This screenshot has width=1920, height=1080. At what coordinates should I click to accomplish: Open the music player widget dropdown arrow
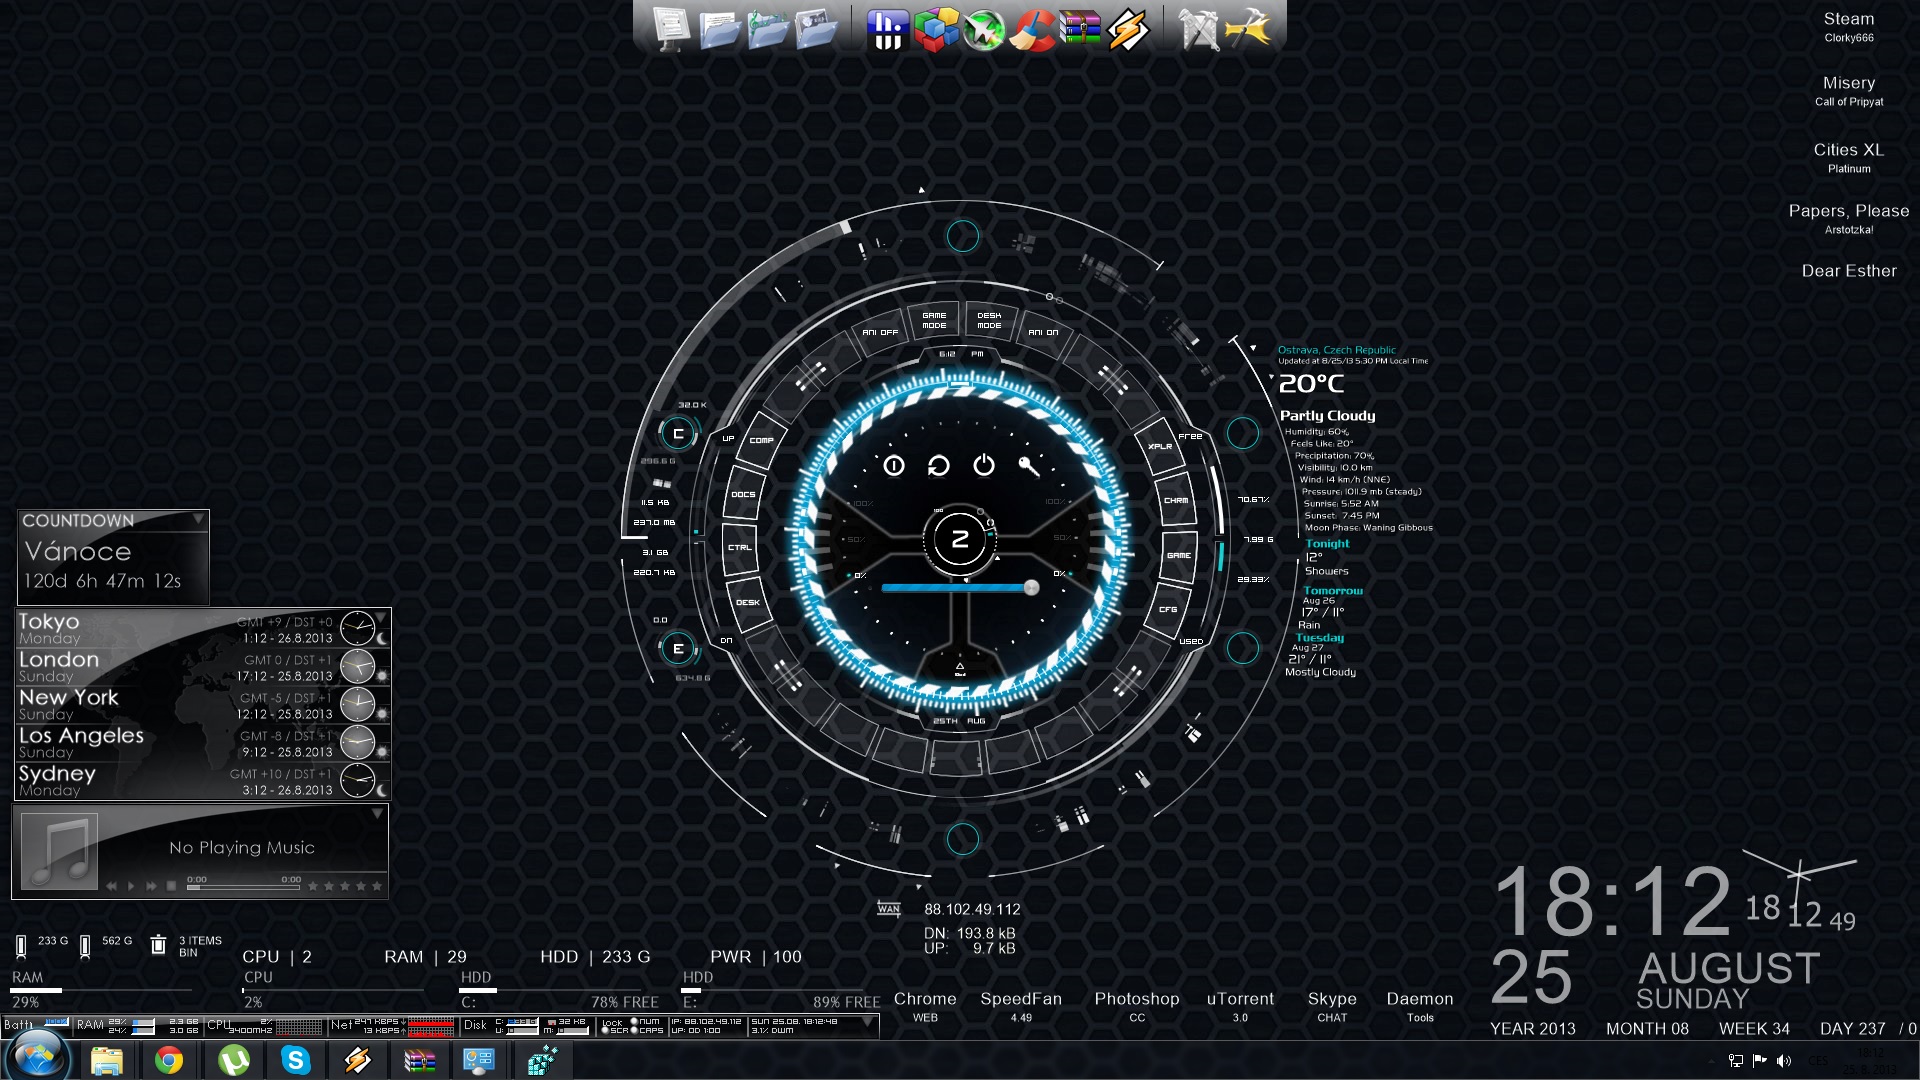[377, 814]
